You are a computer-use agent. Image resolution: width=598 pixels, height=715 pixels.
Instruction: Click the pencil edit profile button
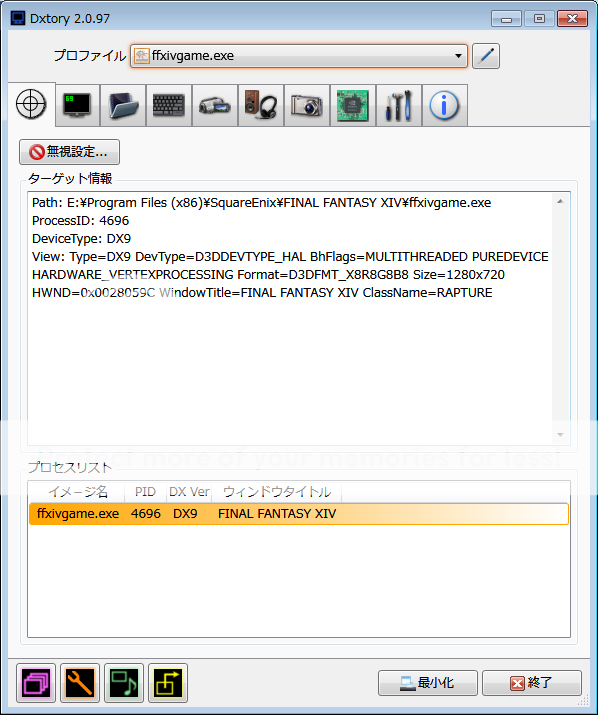point(486,56)
